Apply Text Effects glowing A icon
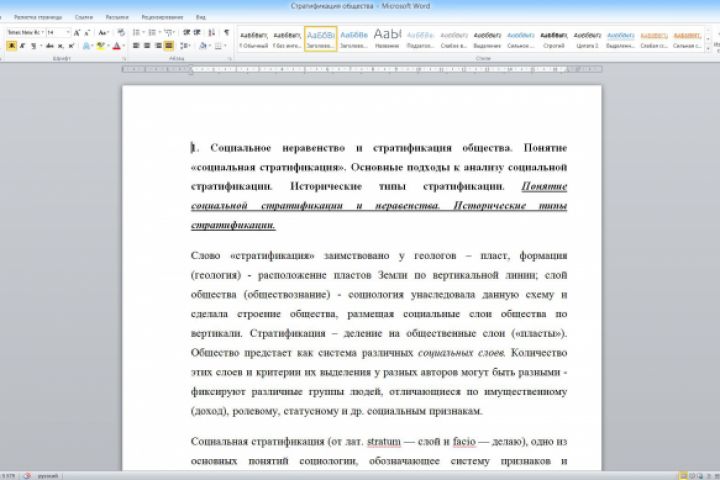The width and height of the screenshot is (720, 480). coord(86,46)
